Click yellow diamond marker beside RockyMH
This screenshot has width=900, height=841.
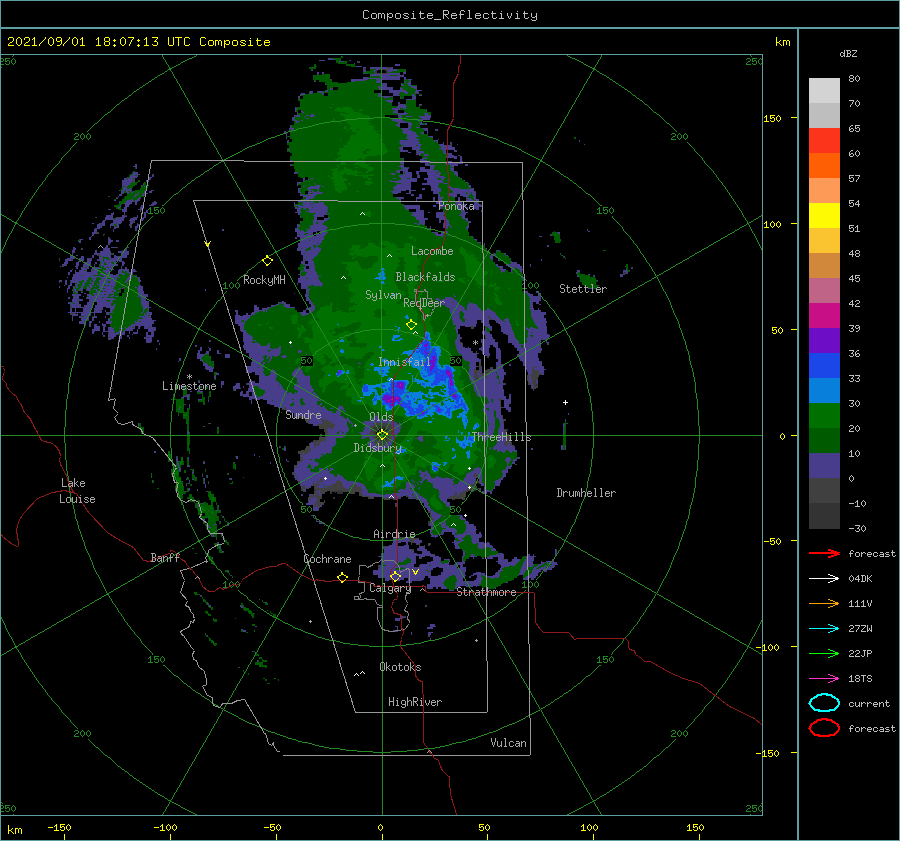pyautogui.click(x=267, y=261)
